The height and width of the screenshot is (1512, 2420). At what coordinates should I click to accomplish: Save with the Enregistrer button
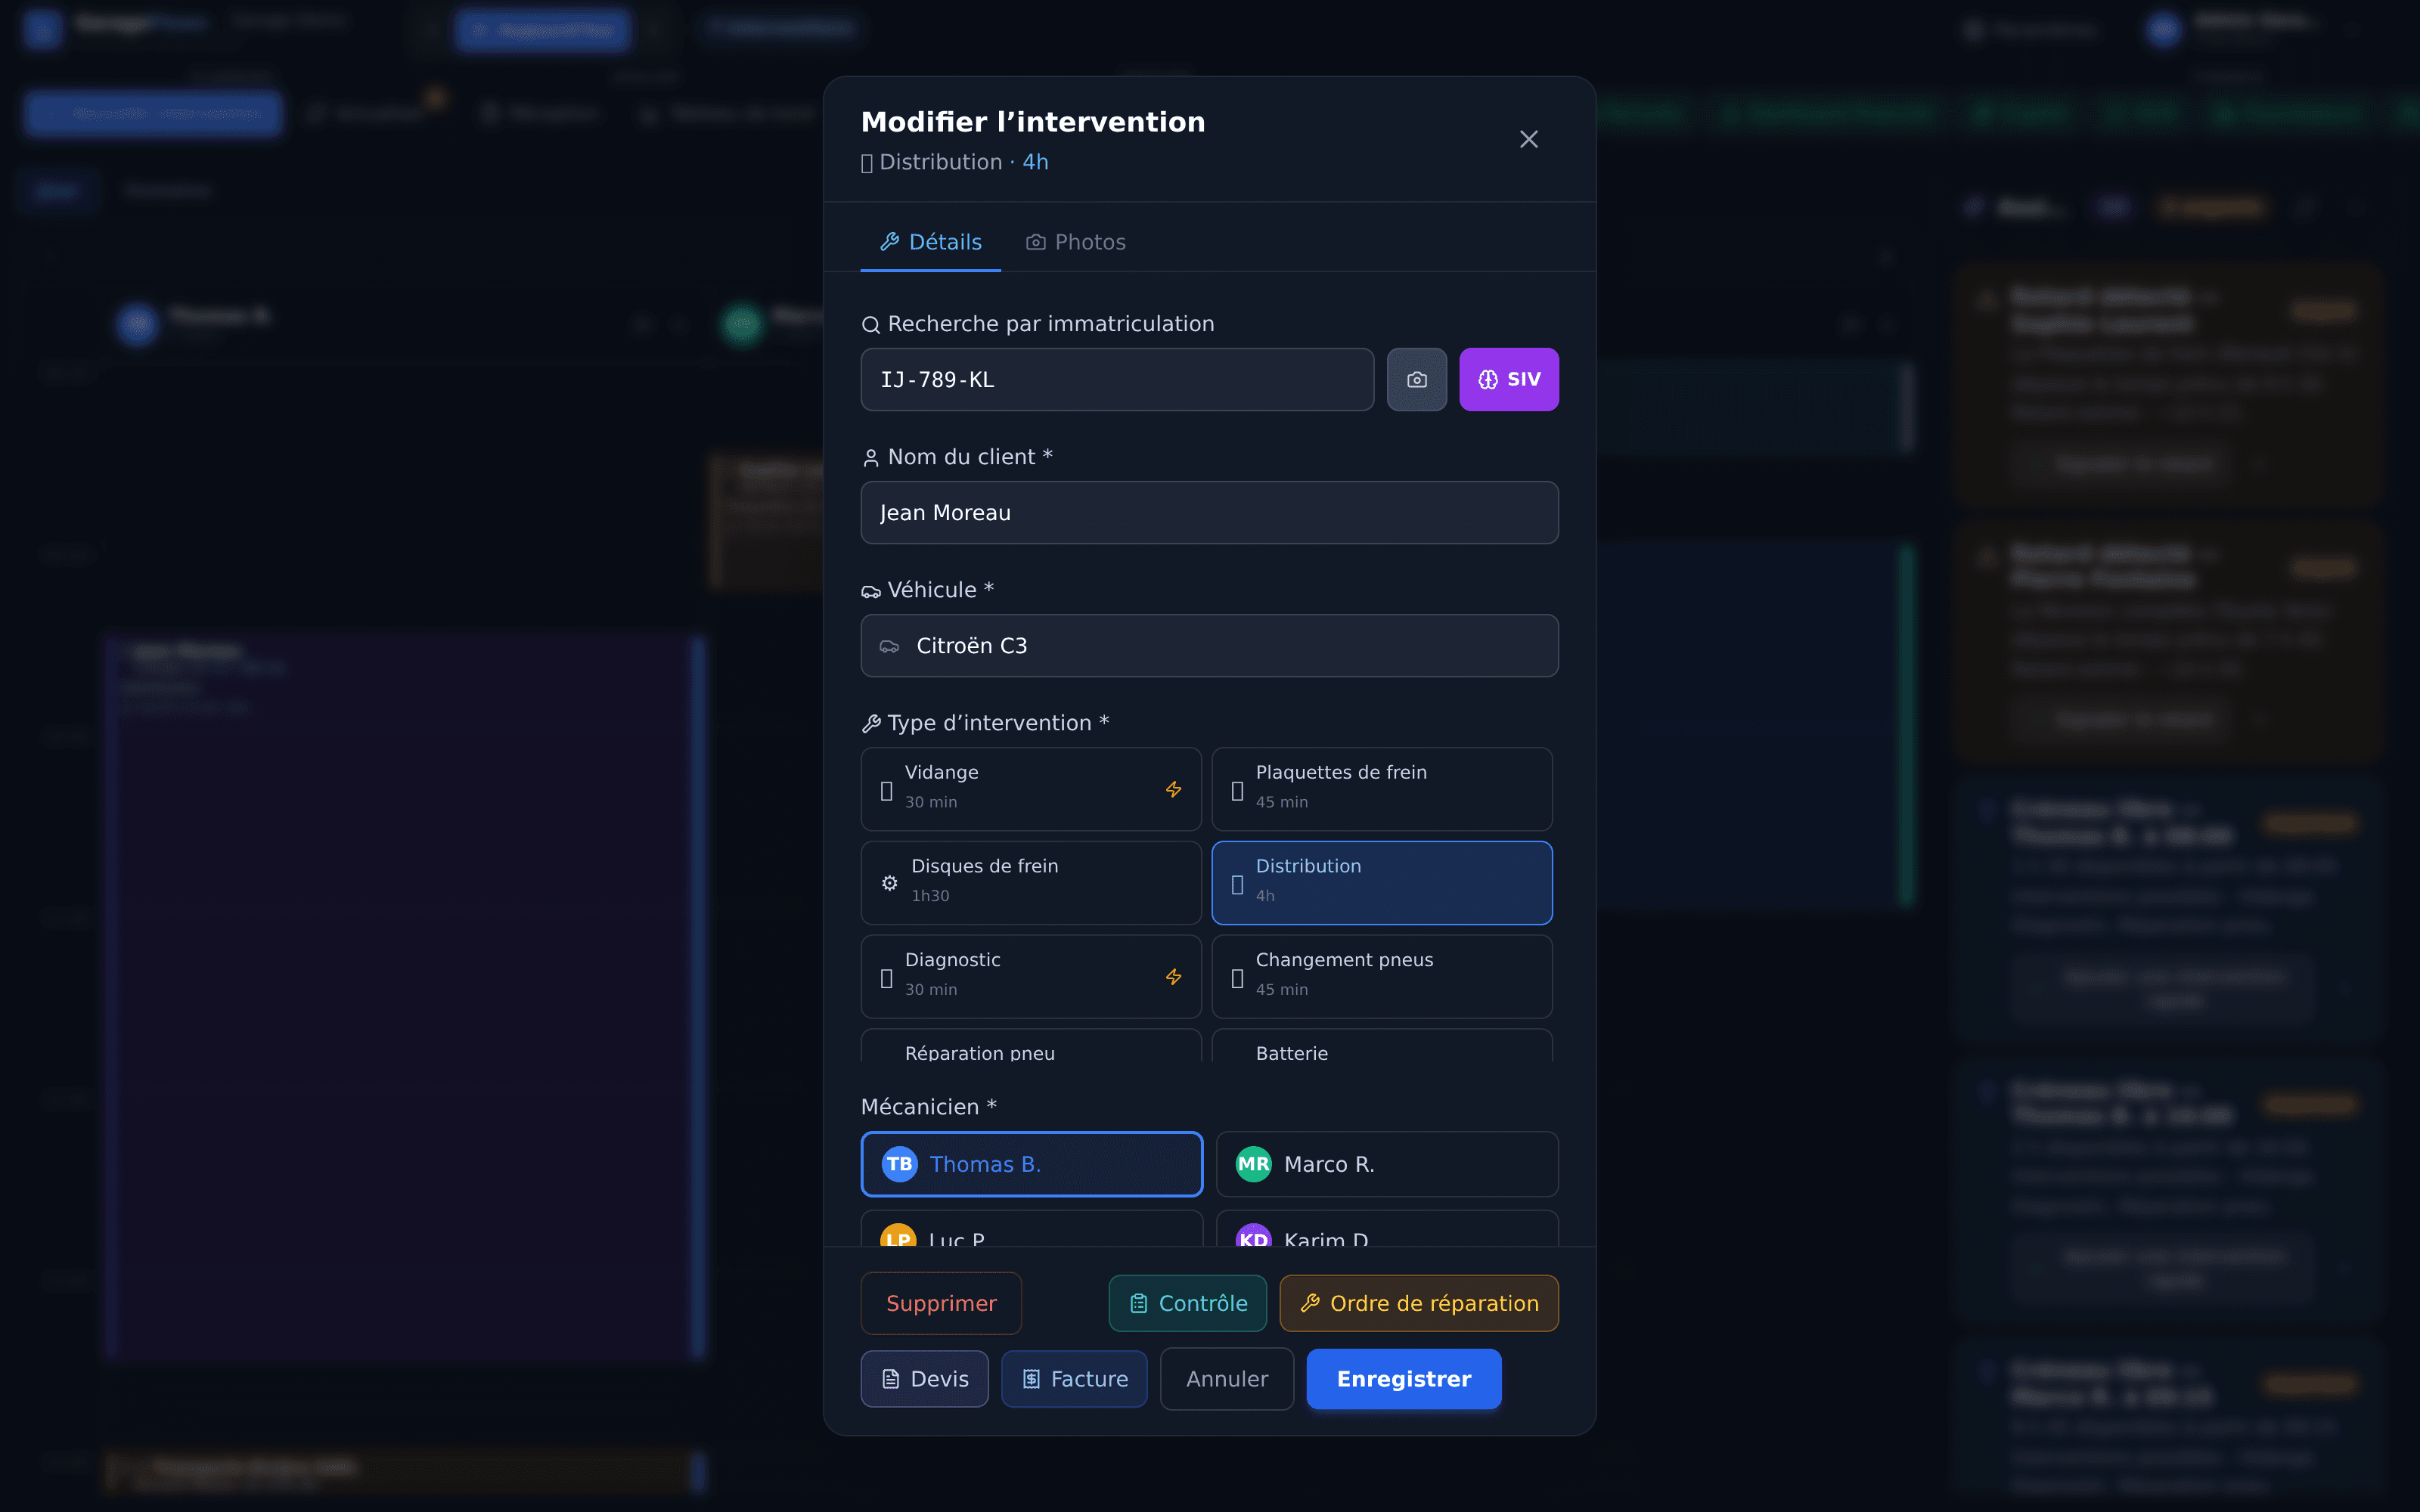pos(1404,1379)
